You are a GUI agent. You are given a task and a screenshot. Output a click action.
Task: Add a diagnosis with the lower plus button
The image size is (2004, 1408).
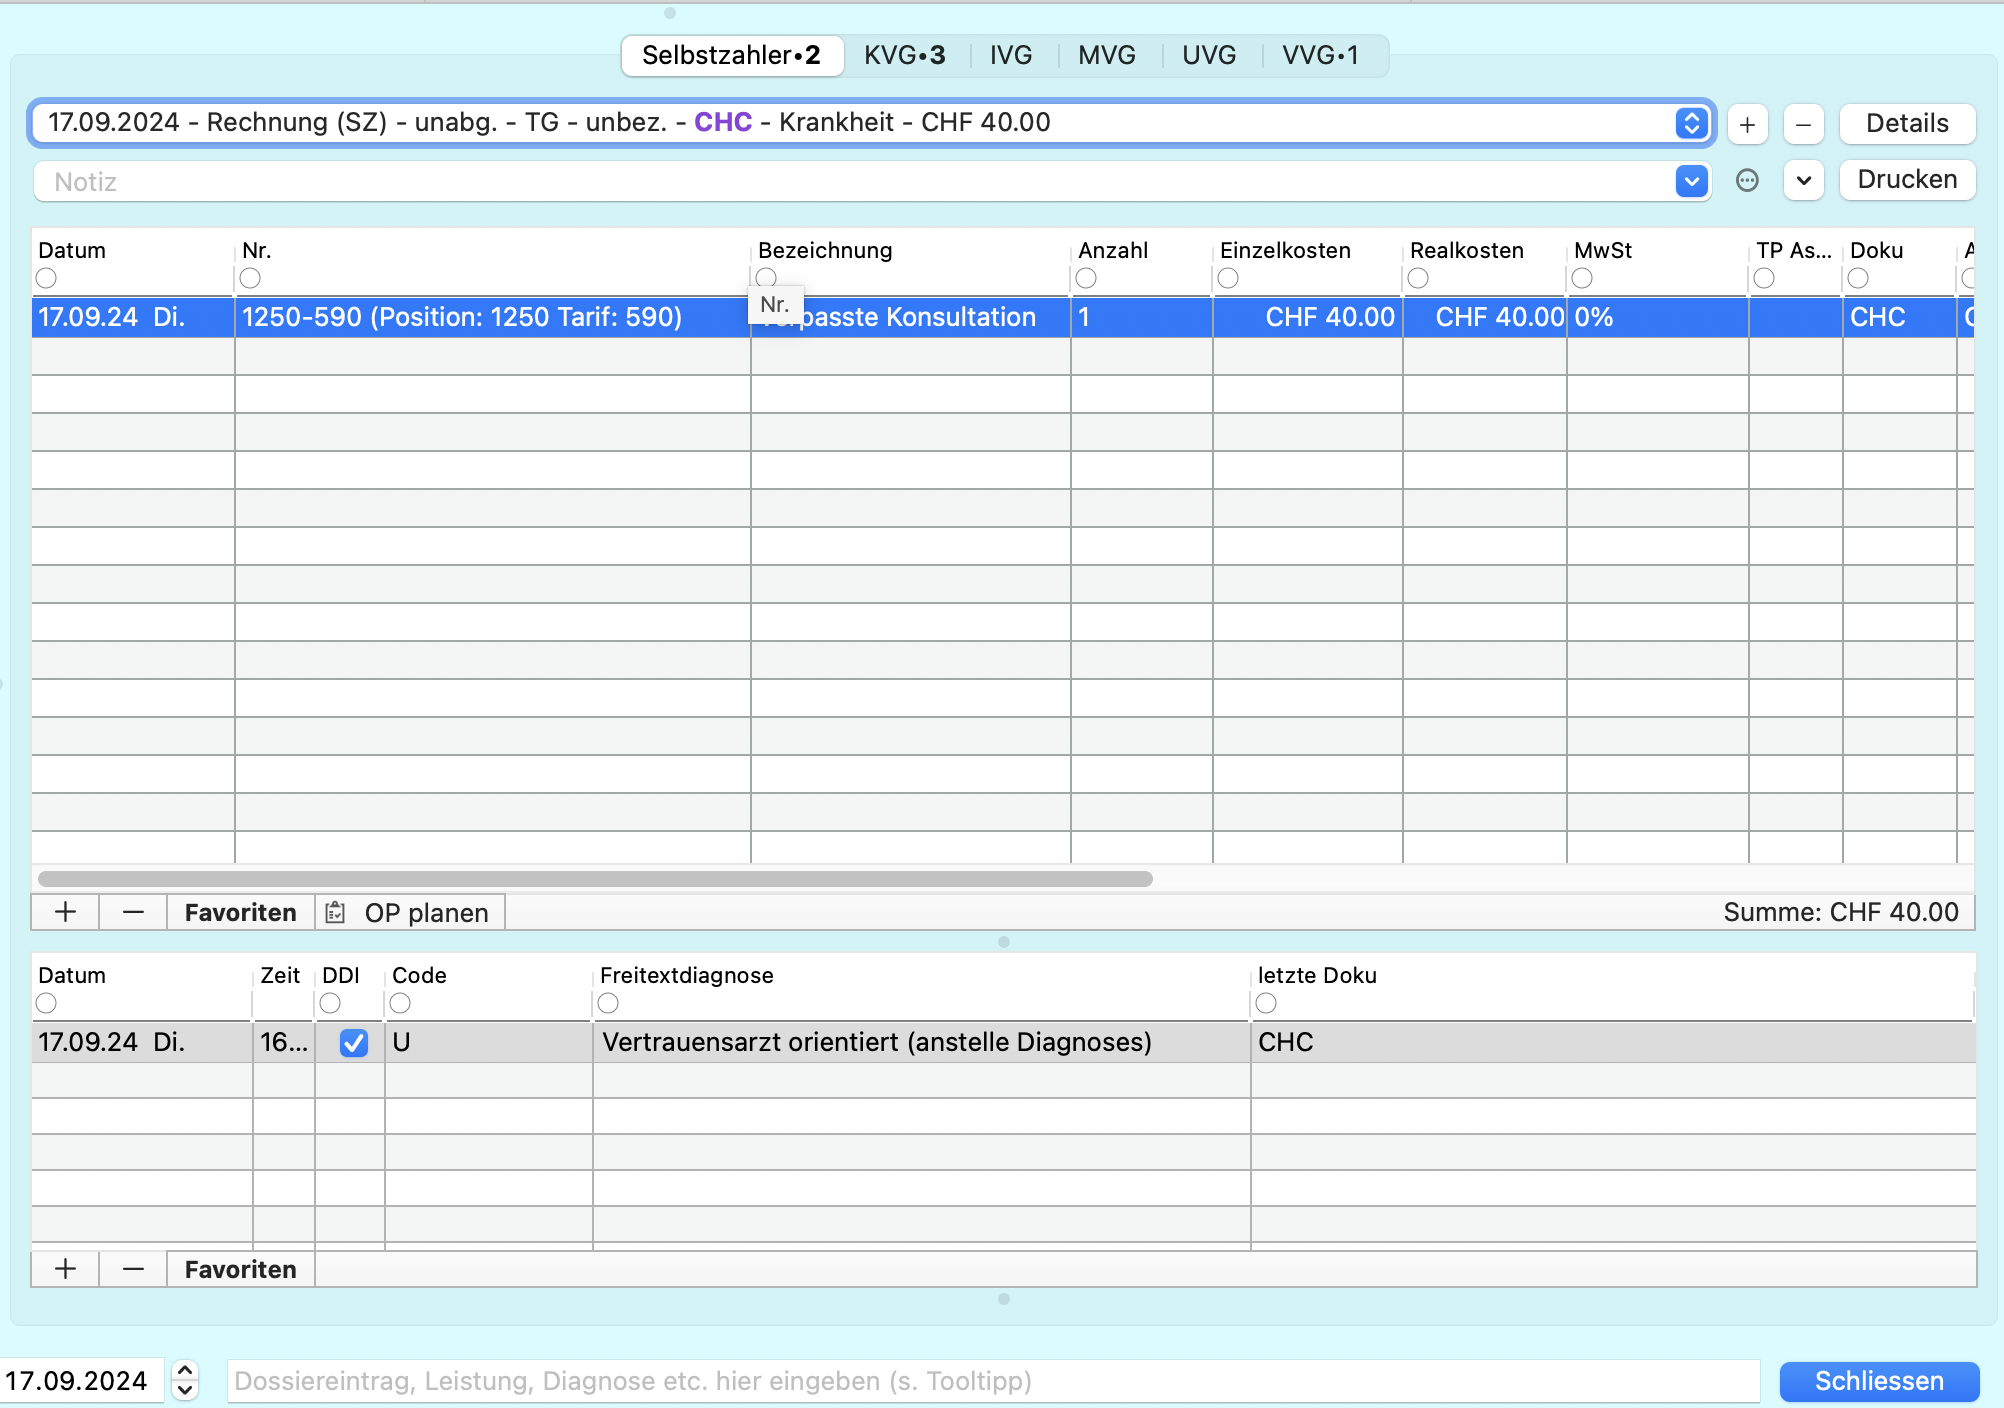65,1269
